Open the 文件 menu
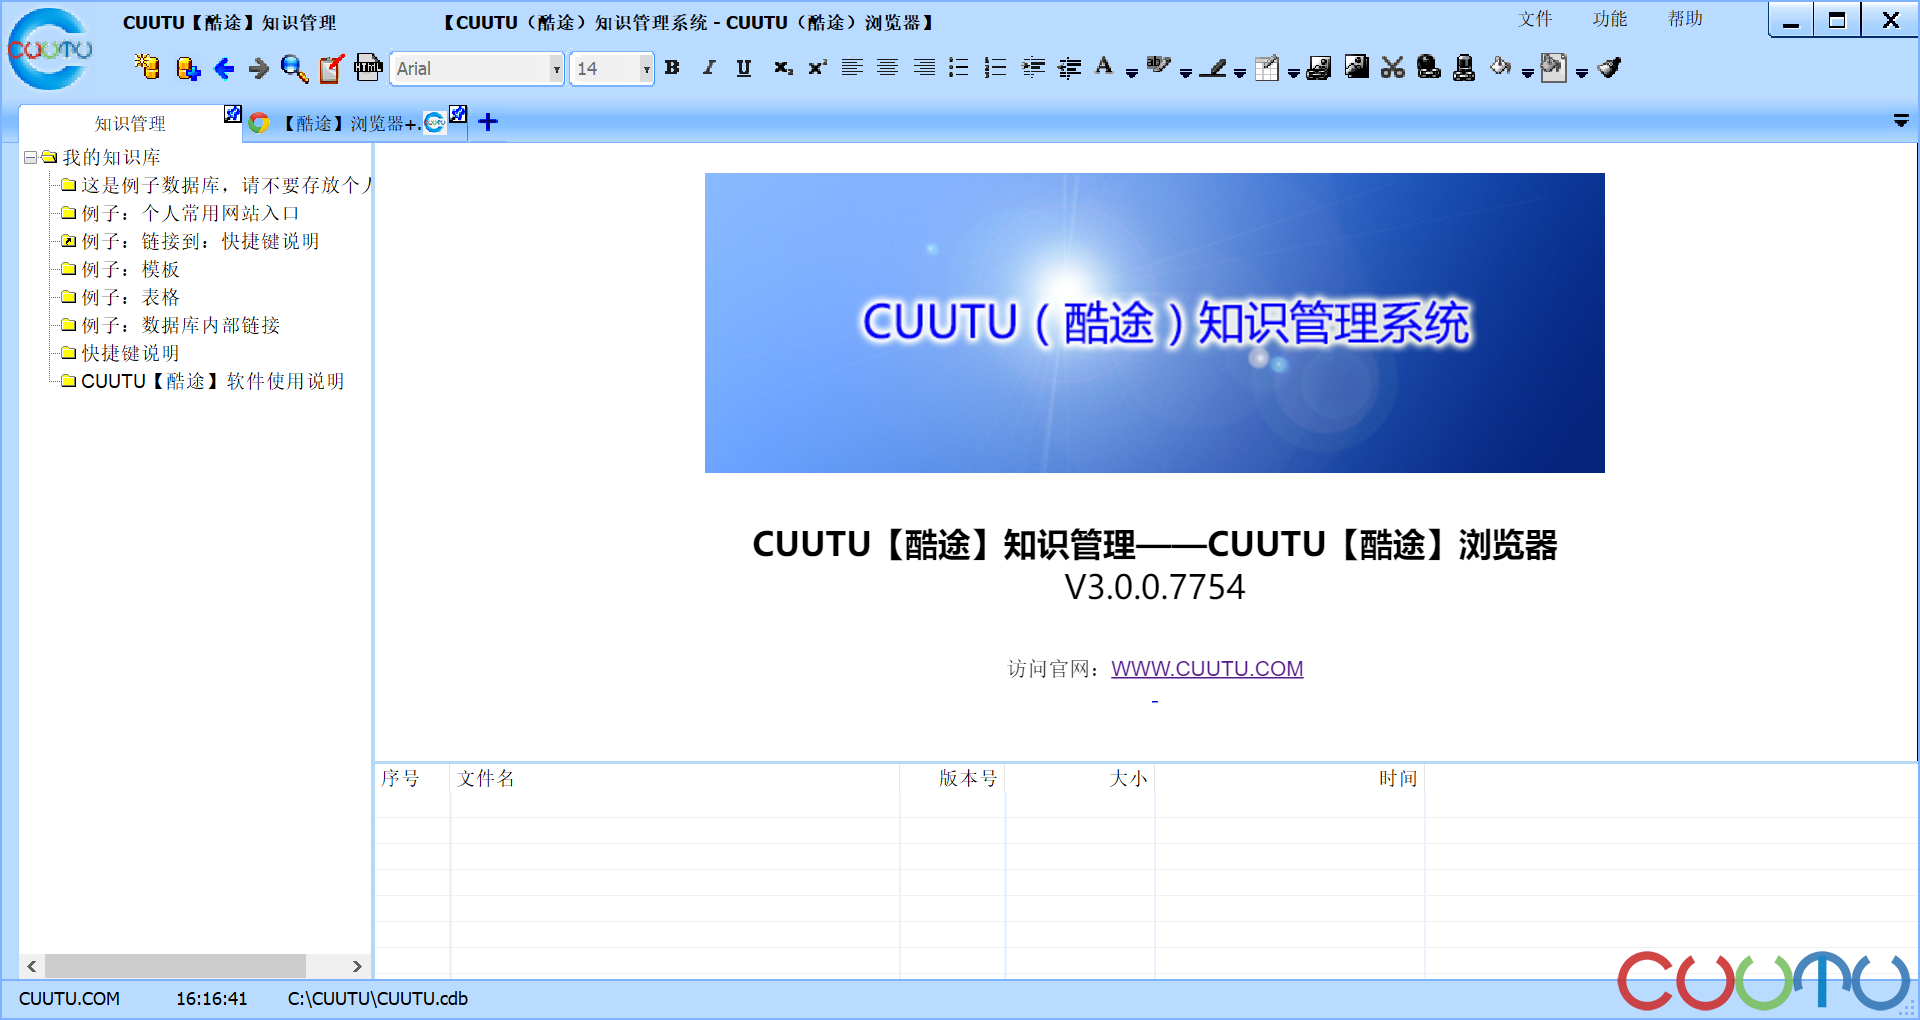This screenshot has height=1020, width=1920. coord(1535,19)
